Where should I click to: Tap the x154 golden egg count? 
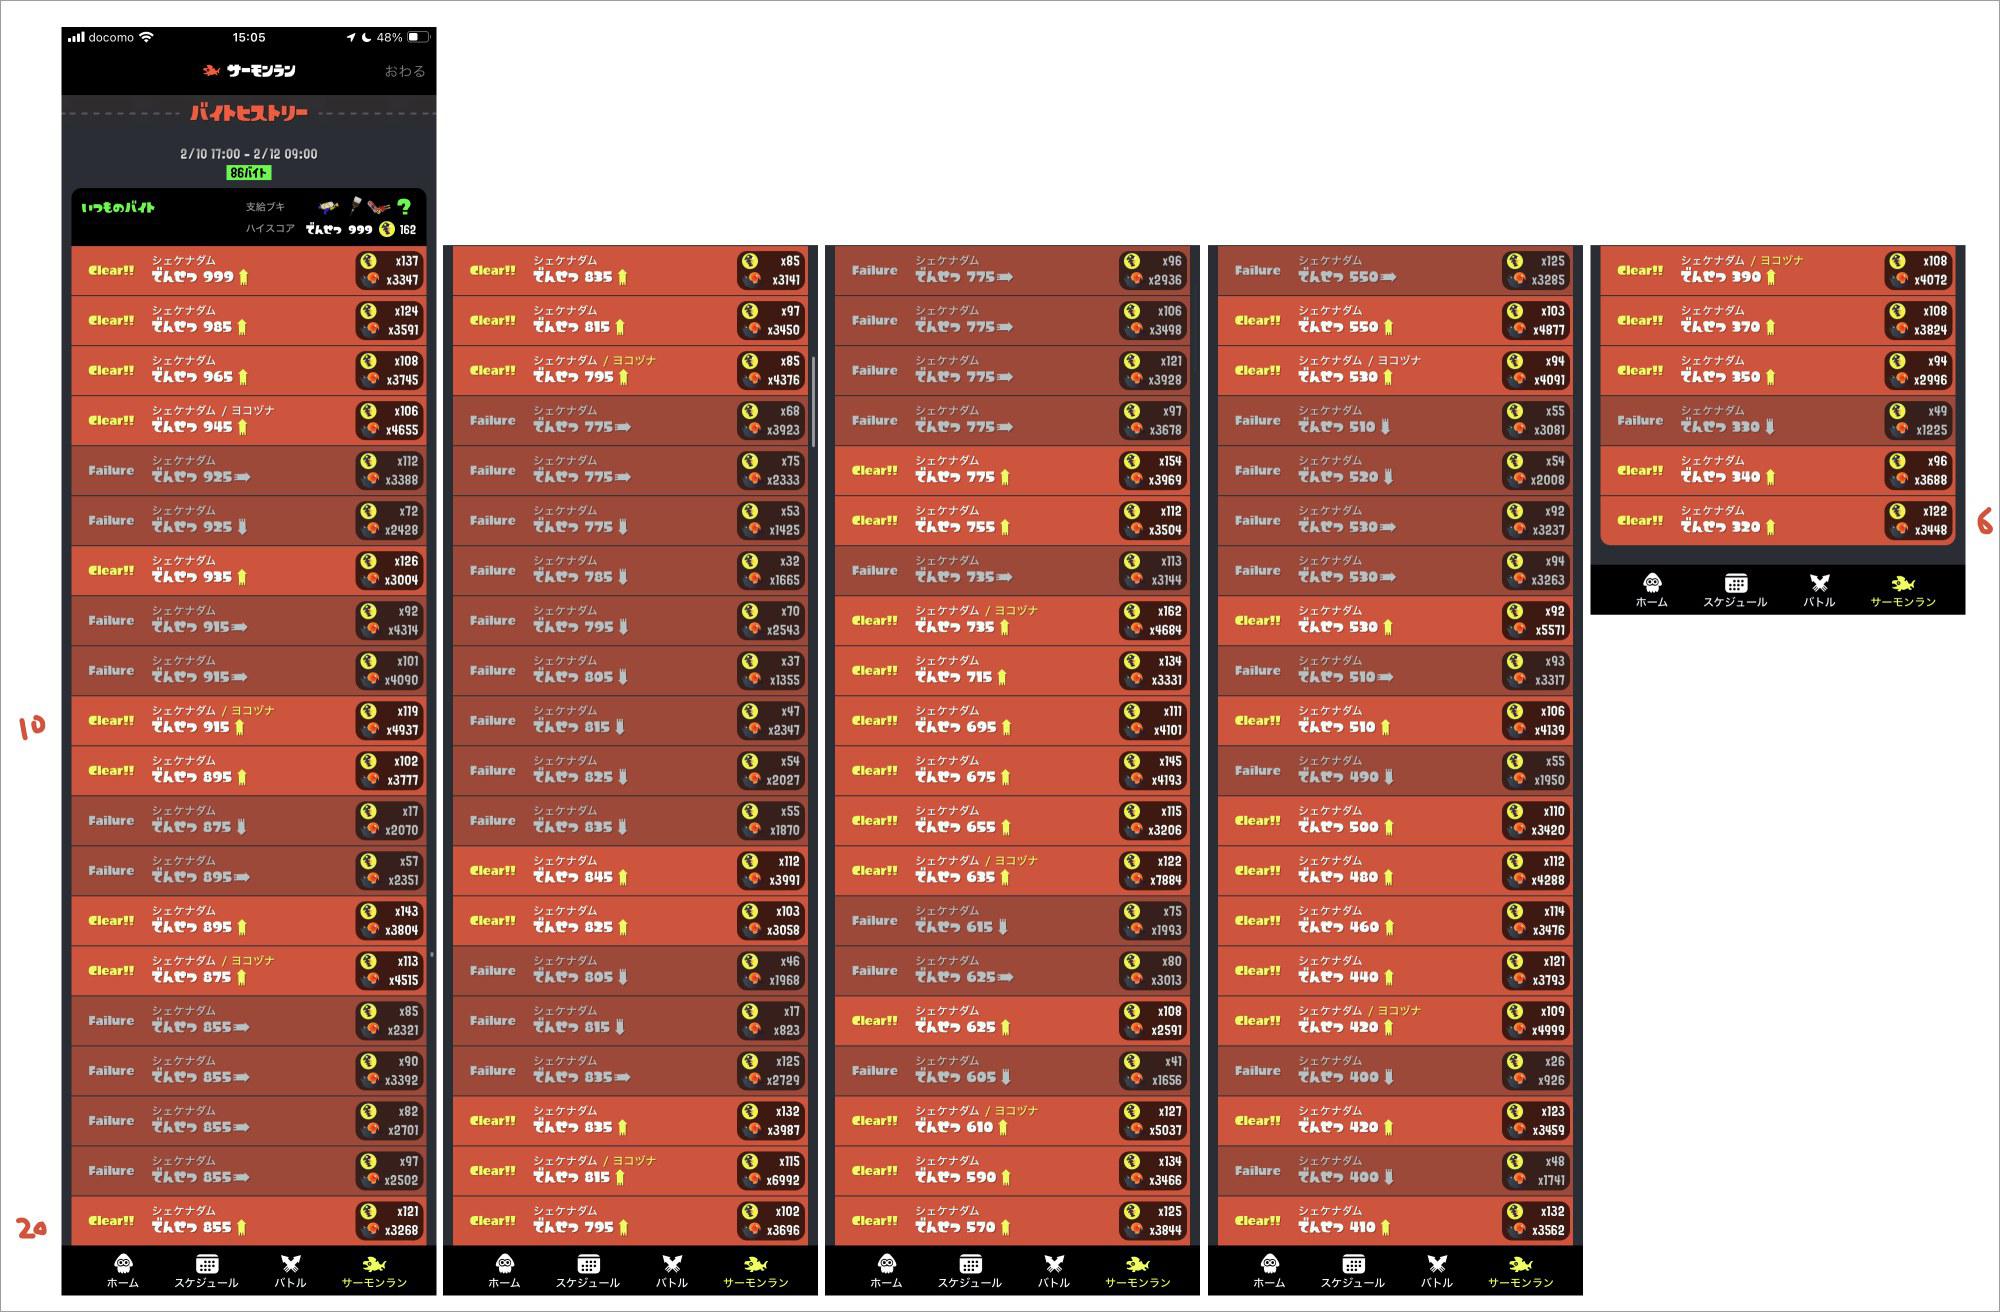[x=1170, y=461]
